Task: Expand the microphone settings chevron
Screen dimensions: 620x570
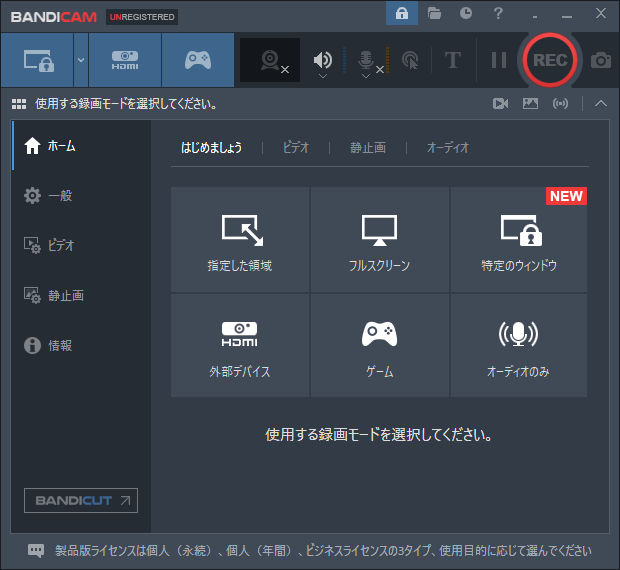Action: (366, 76)
